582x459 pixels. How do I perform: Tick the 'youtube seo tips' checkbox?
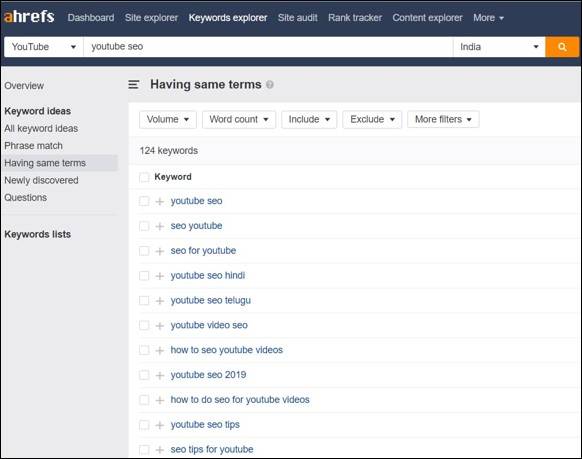coord(144,425)
